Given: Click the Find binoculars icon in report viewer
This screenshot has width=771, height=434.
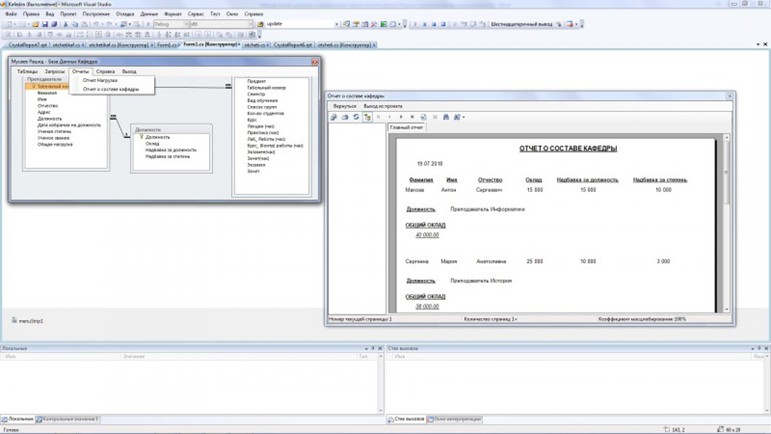Looking at the screenshot, I should click(446, 117).
